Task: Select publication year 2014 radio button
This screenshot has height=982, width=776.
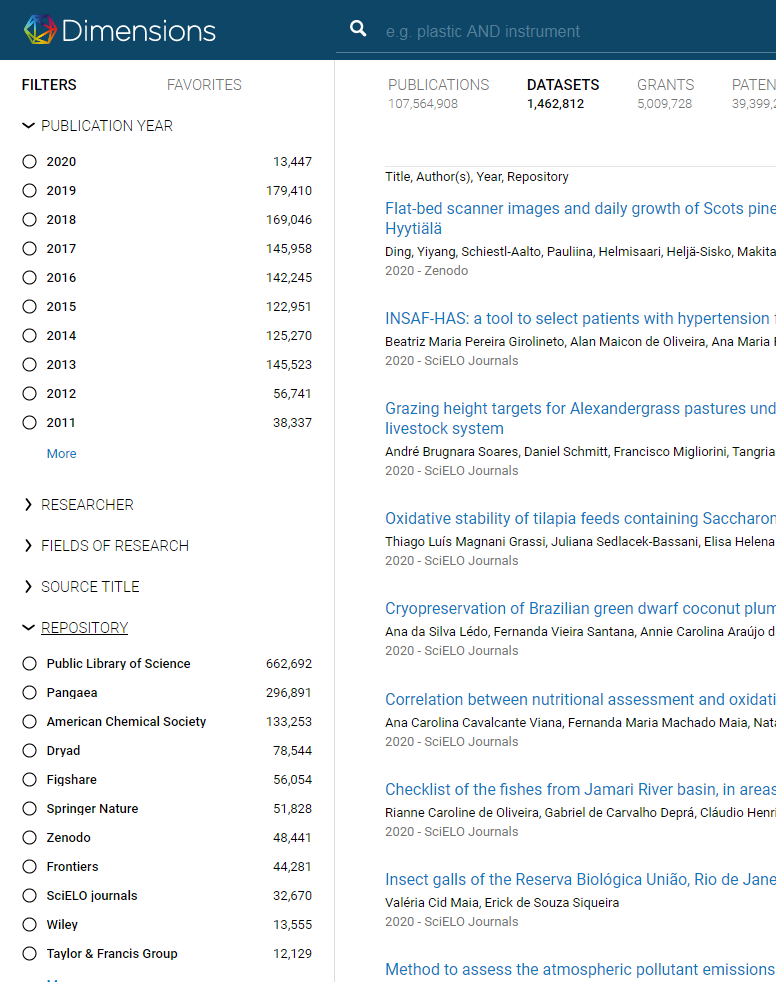Action: point(29,336)
